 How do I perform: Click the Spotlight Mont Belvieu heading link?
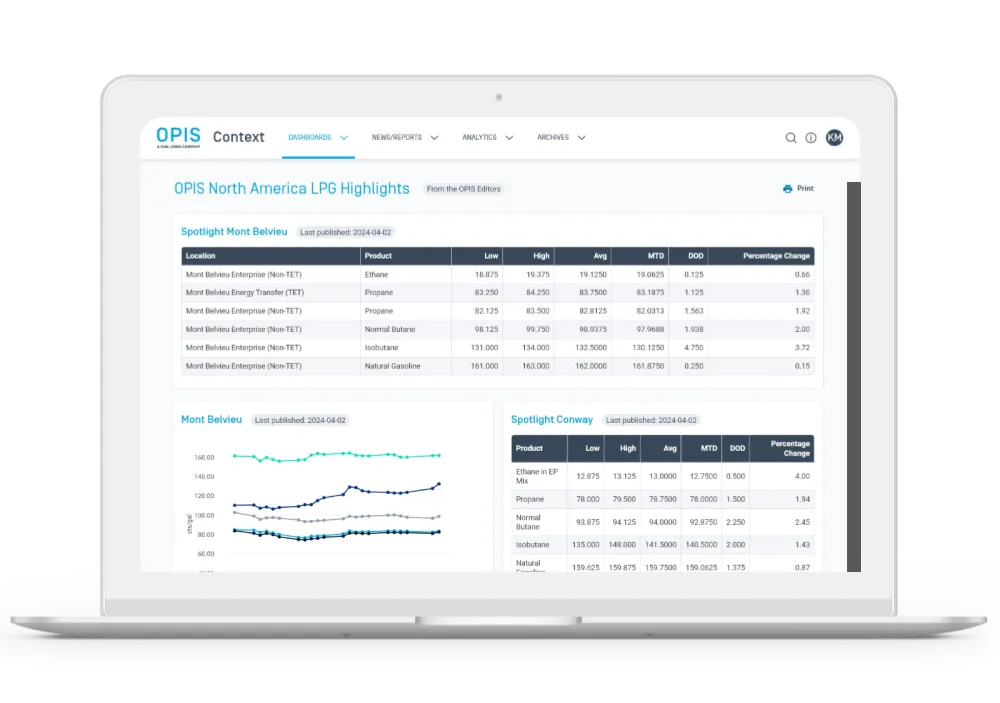(x=234, y=232)
